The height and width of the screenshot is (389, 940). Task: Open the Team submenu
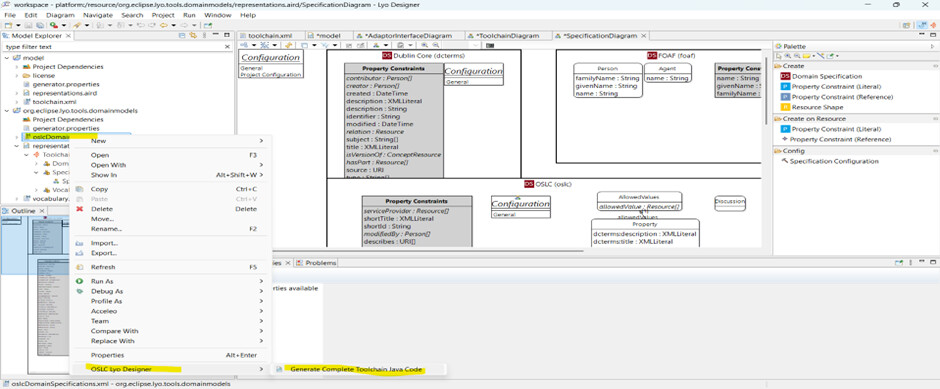click(171, 321)
